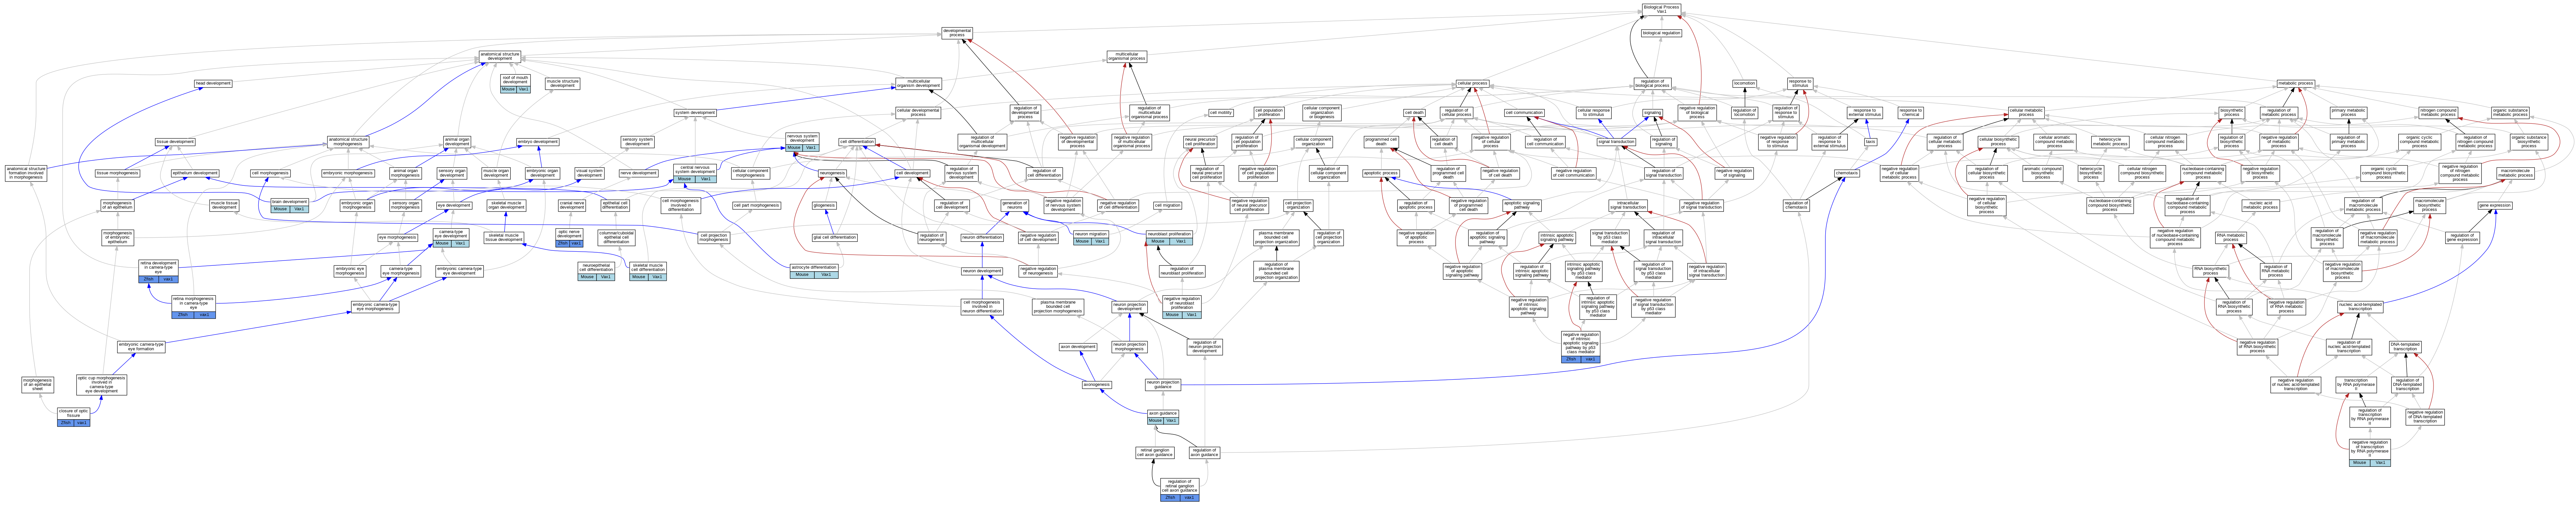Click 'neuron projection morphogenesis' node

[1129, 347]
